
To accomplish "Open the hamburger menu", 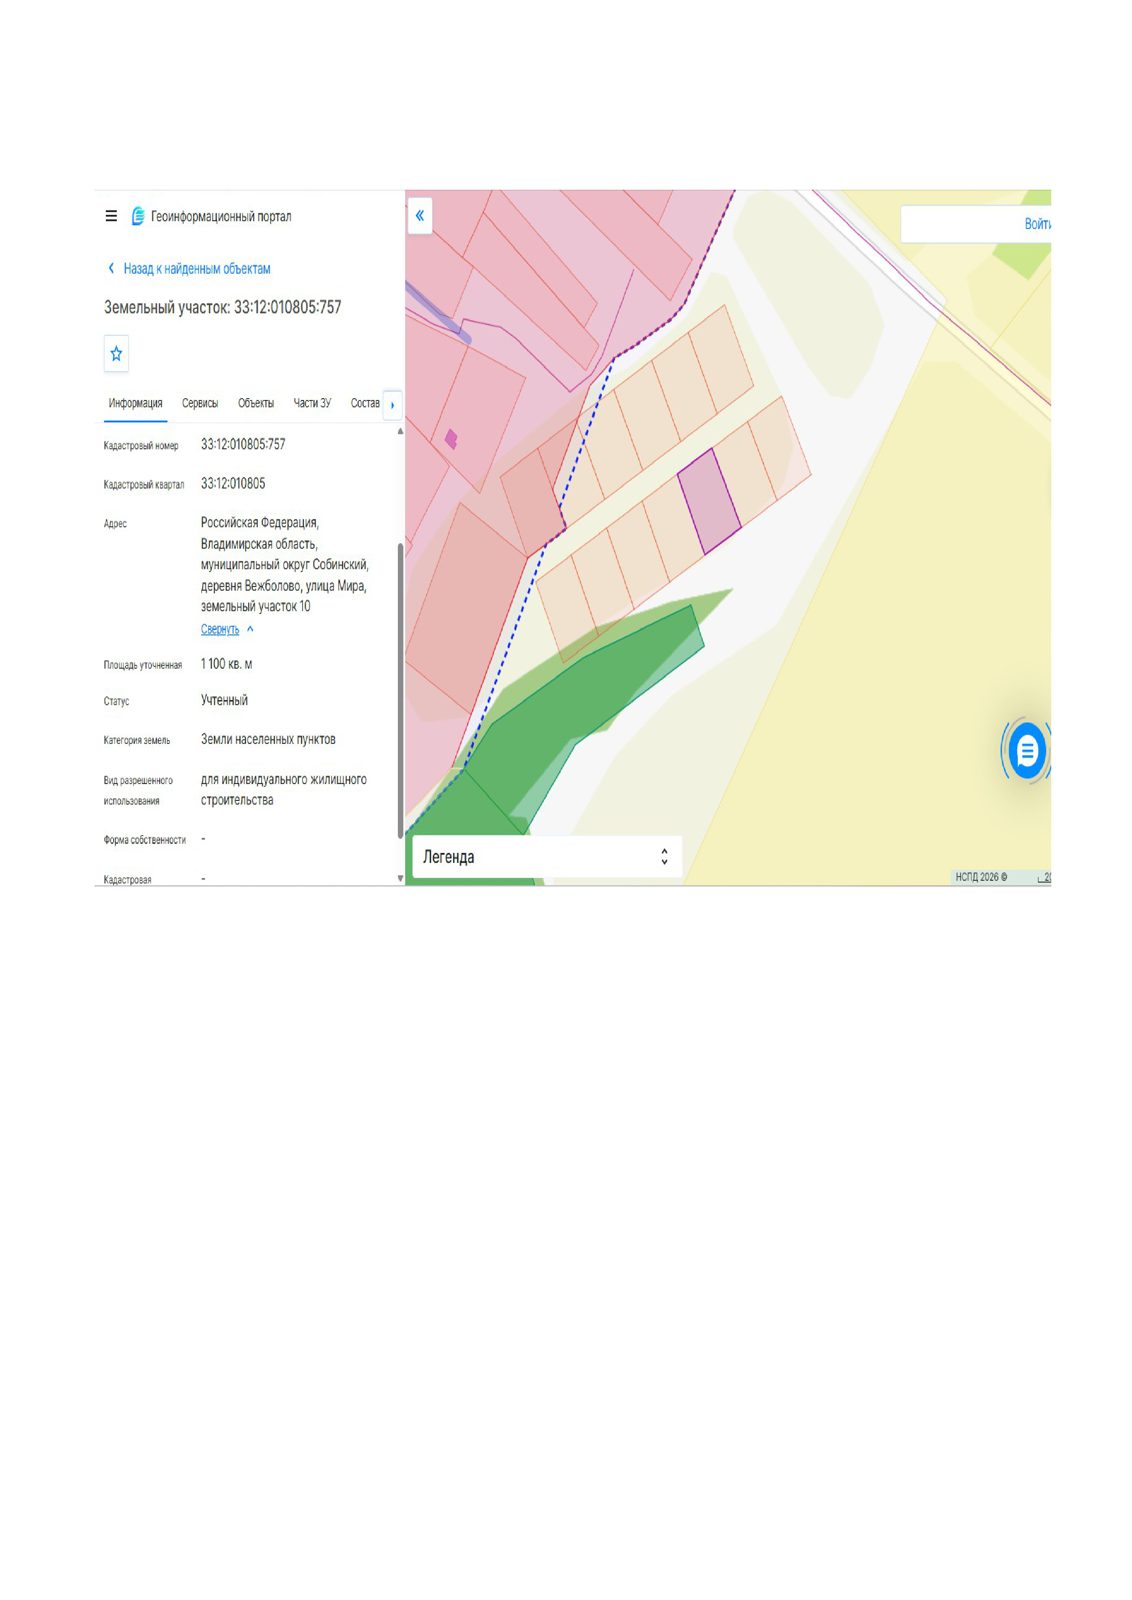I will (111, 216).
